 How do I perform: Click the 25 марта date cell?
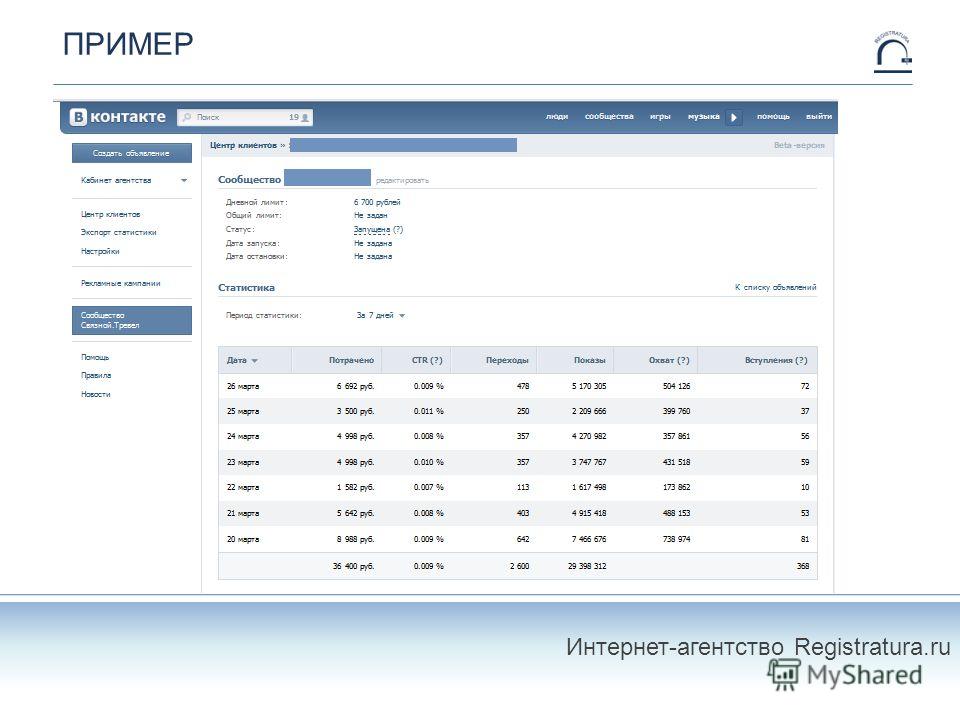[243, 411]
